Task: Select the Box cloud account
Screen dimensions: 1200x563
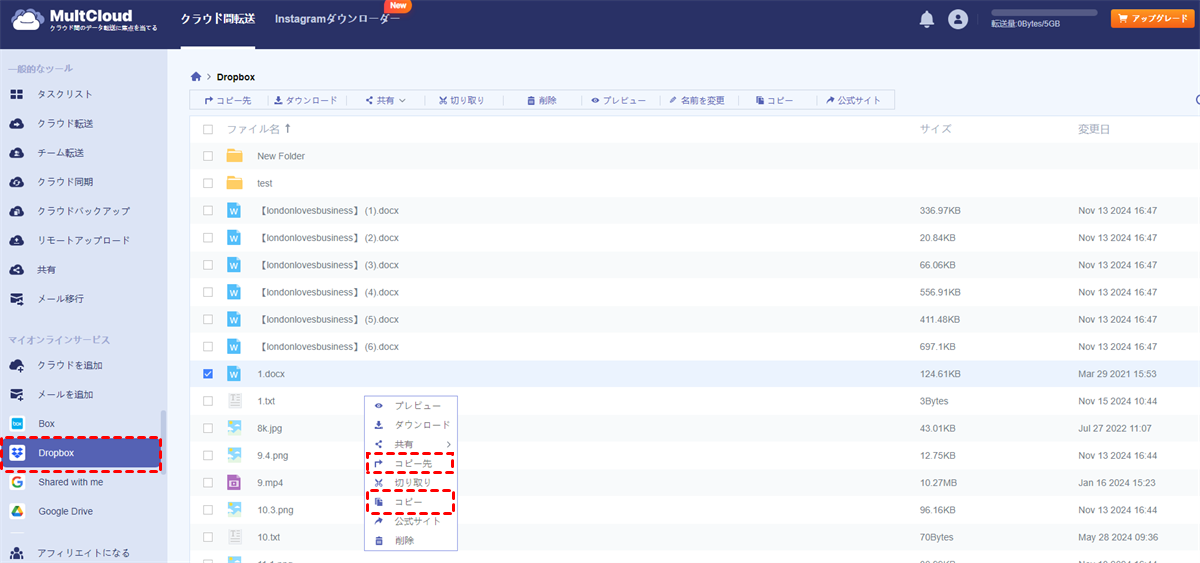Action: click(x=46, y=423)
